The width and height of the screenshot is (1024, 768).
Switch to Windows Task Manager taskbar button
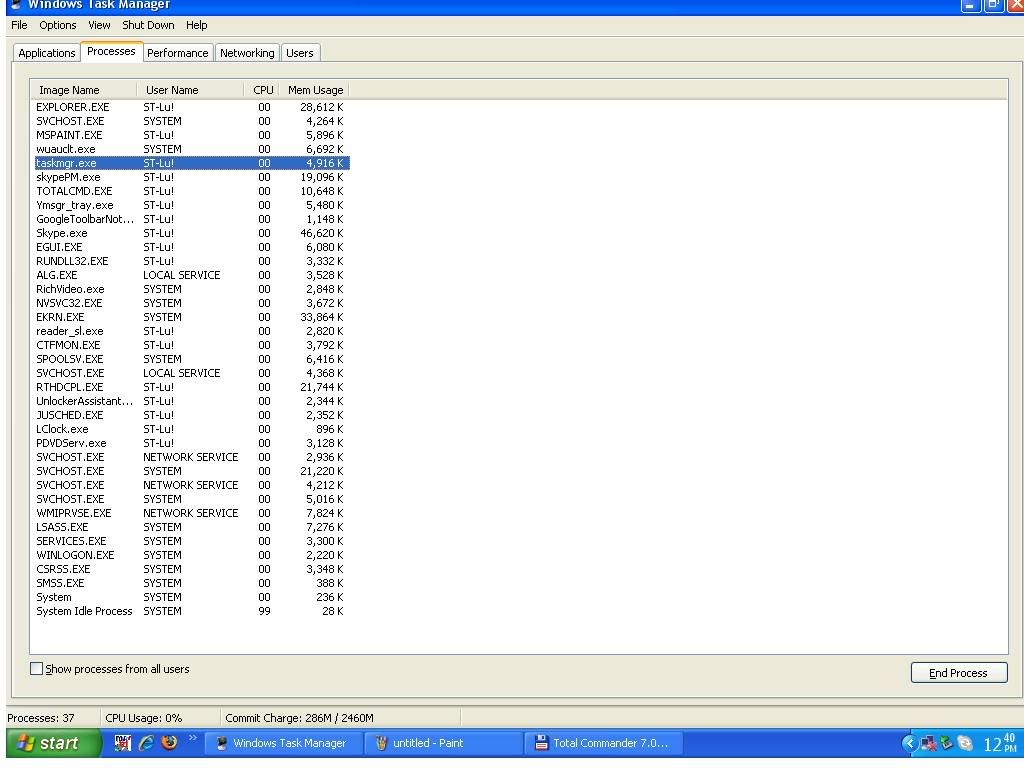point(282,743)
